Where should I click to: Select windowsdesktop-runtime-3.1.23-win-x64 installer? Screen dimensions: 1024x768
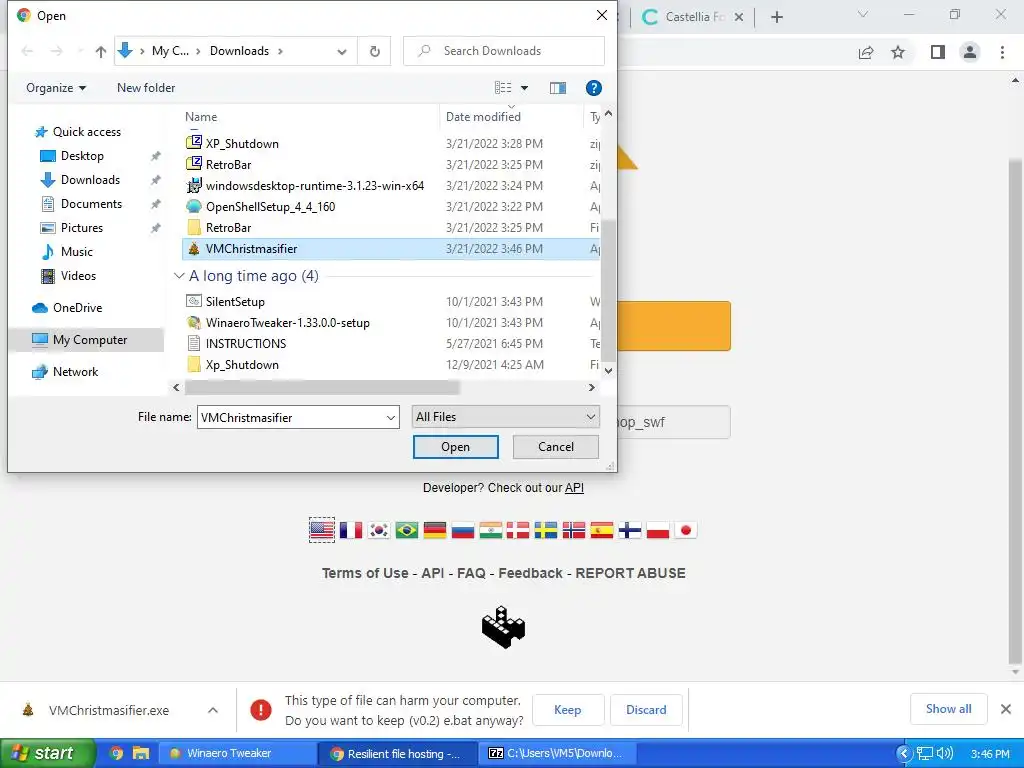point(315,185)
